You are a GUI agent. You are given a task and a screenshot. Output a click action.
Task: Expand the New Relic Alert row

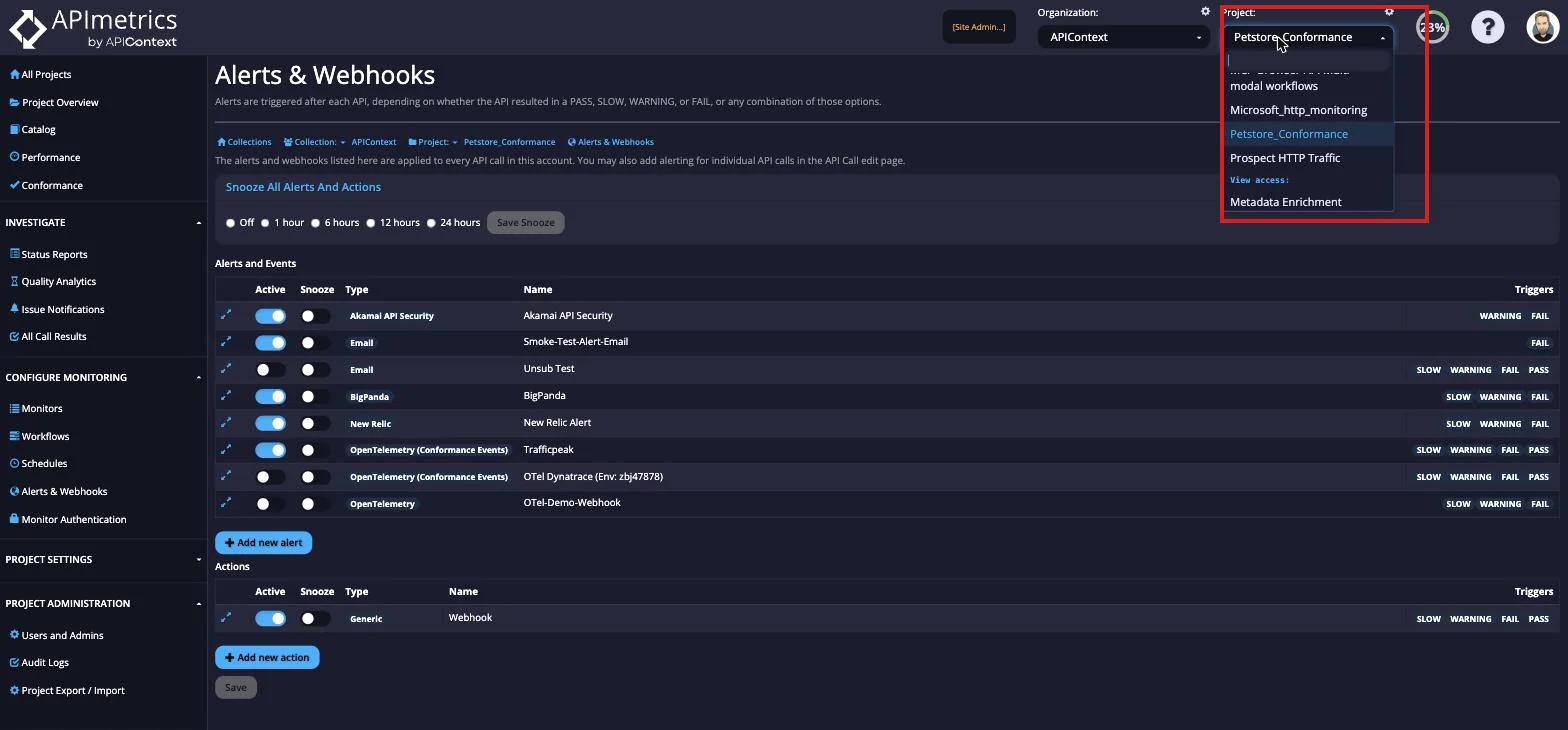click(x=226, y=423)
